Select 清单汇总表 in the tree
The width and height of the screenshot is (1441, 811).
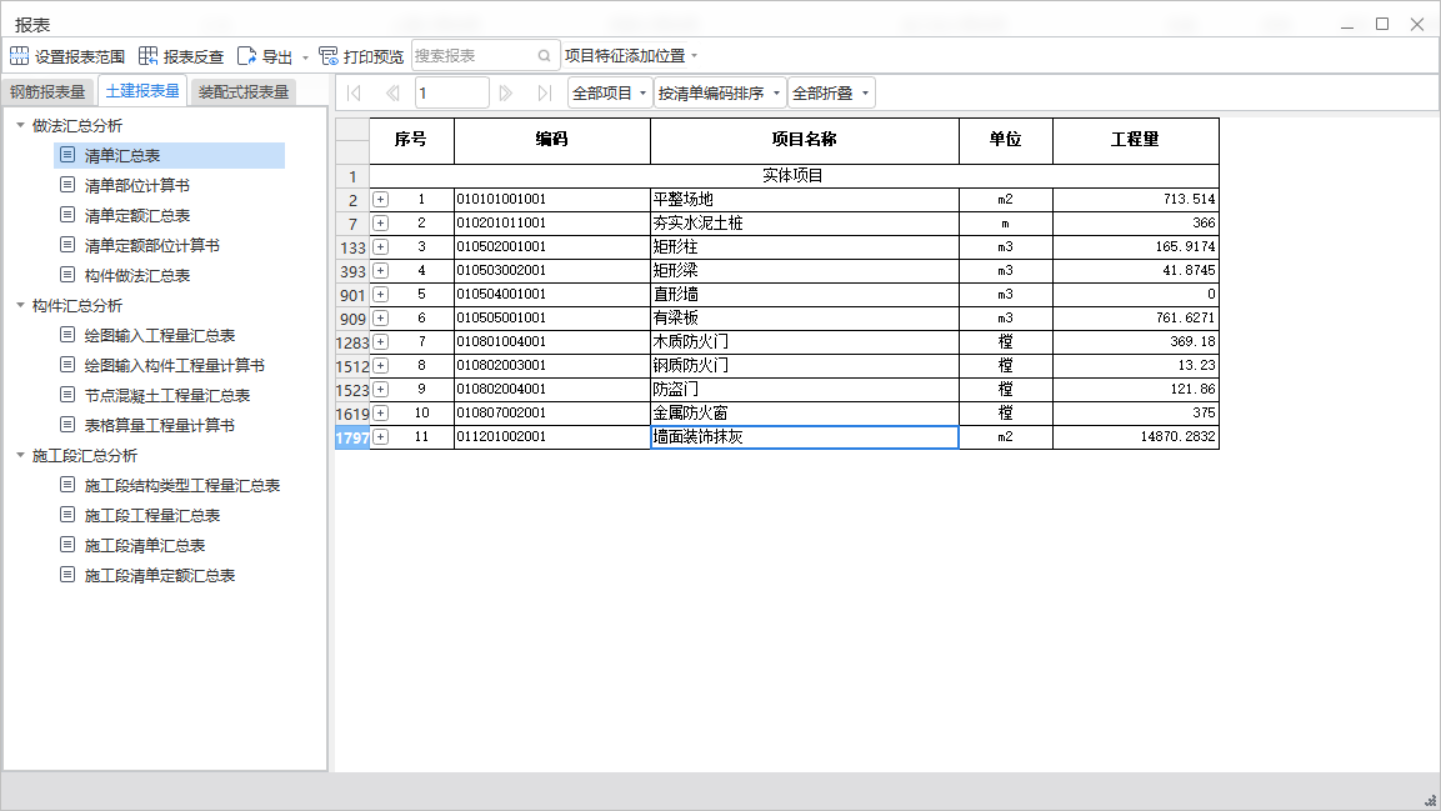click(x=122, y=155)
